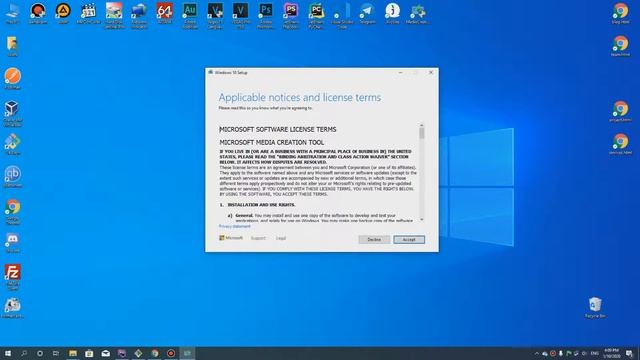Select the Google Chrome icon in left column
Viewport: 640px width, 360px height.
click(x=12, y=211)
